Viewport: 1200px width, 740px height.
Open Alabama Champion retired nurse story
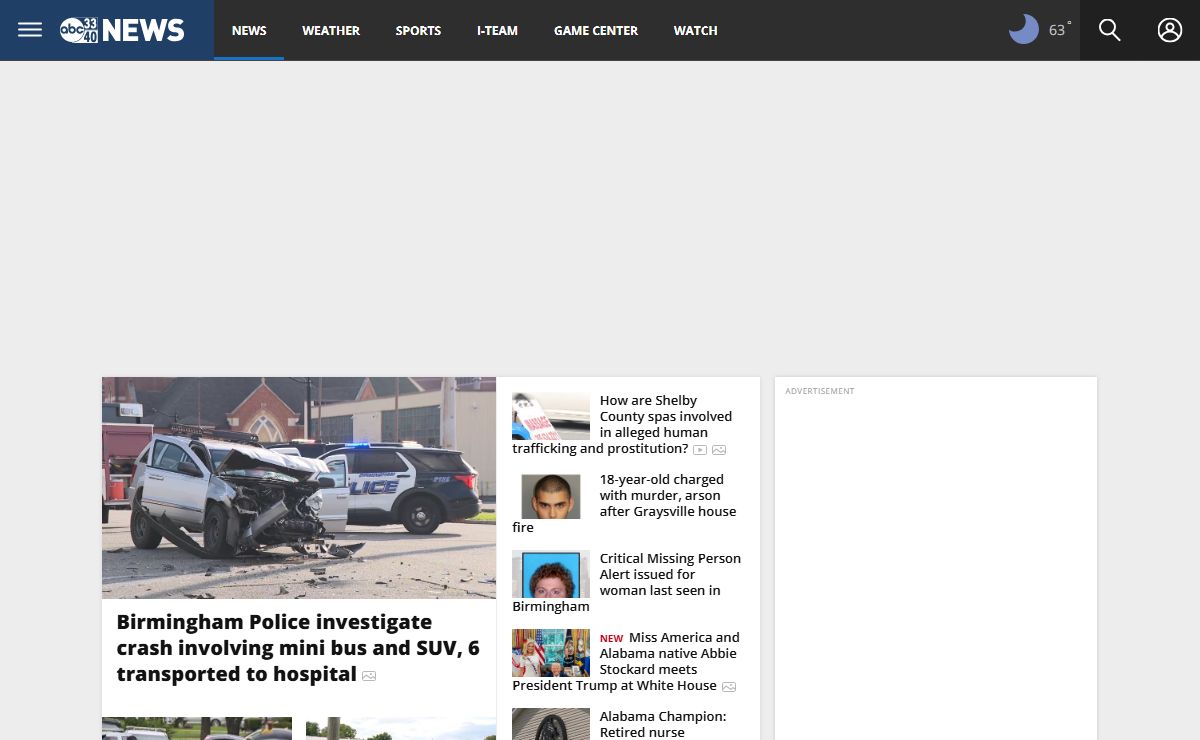point(663,724)
